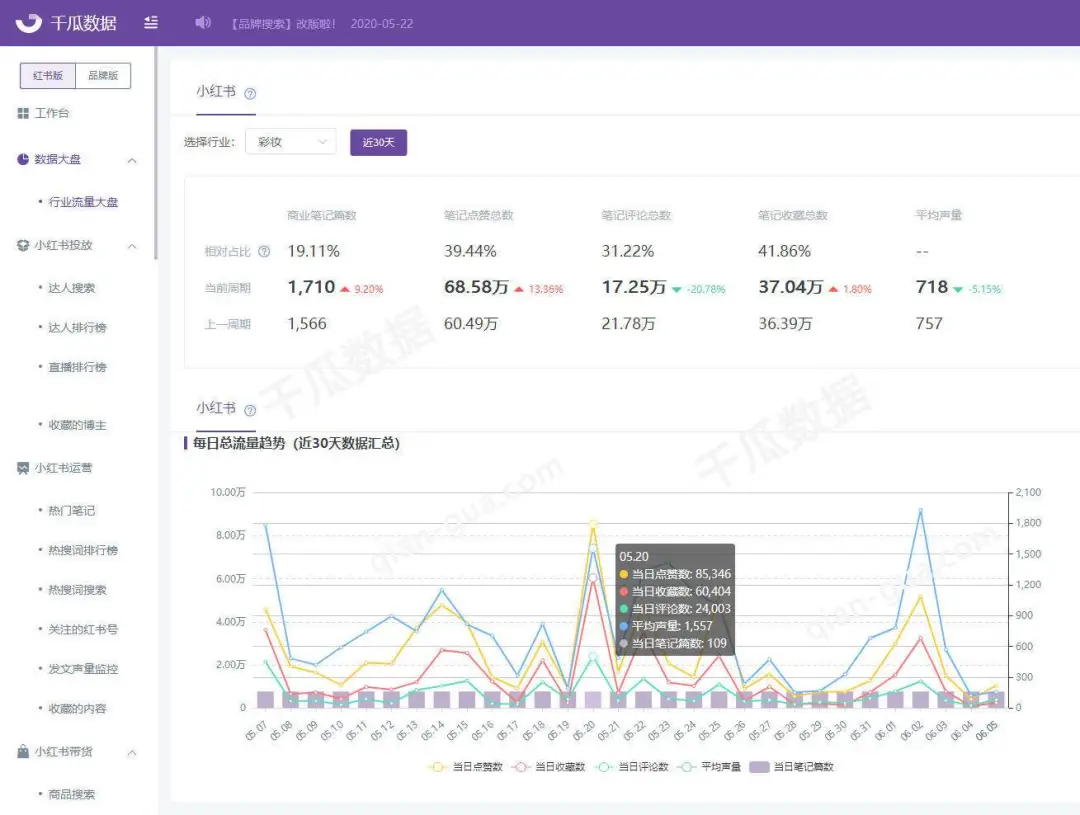
Task: Open 行业流量大盘 menu item
Action: tap(83, 202)
